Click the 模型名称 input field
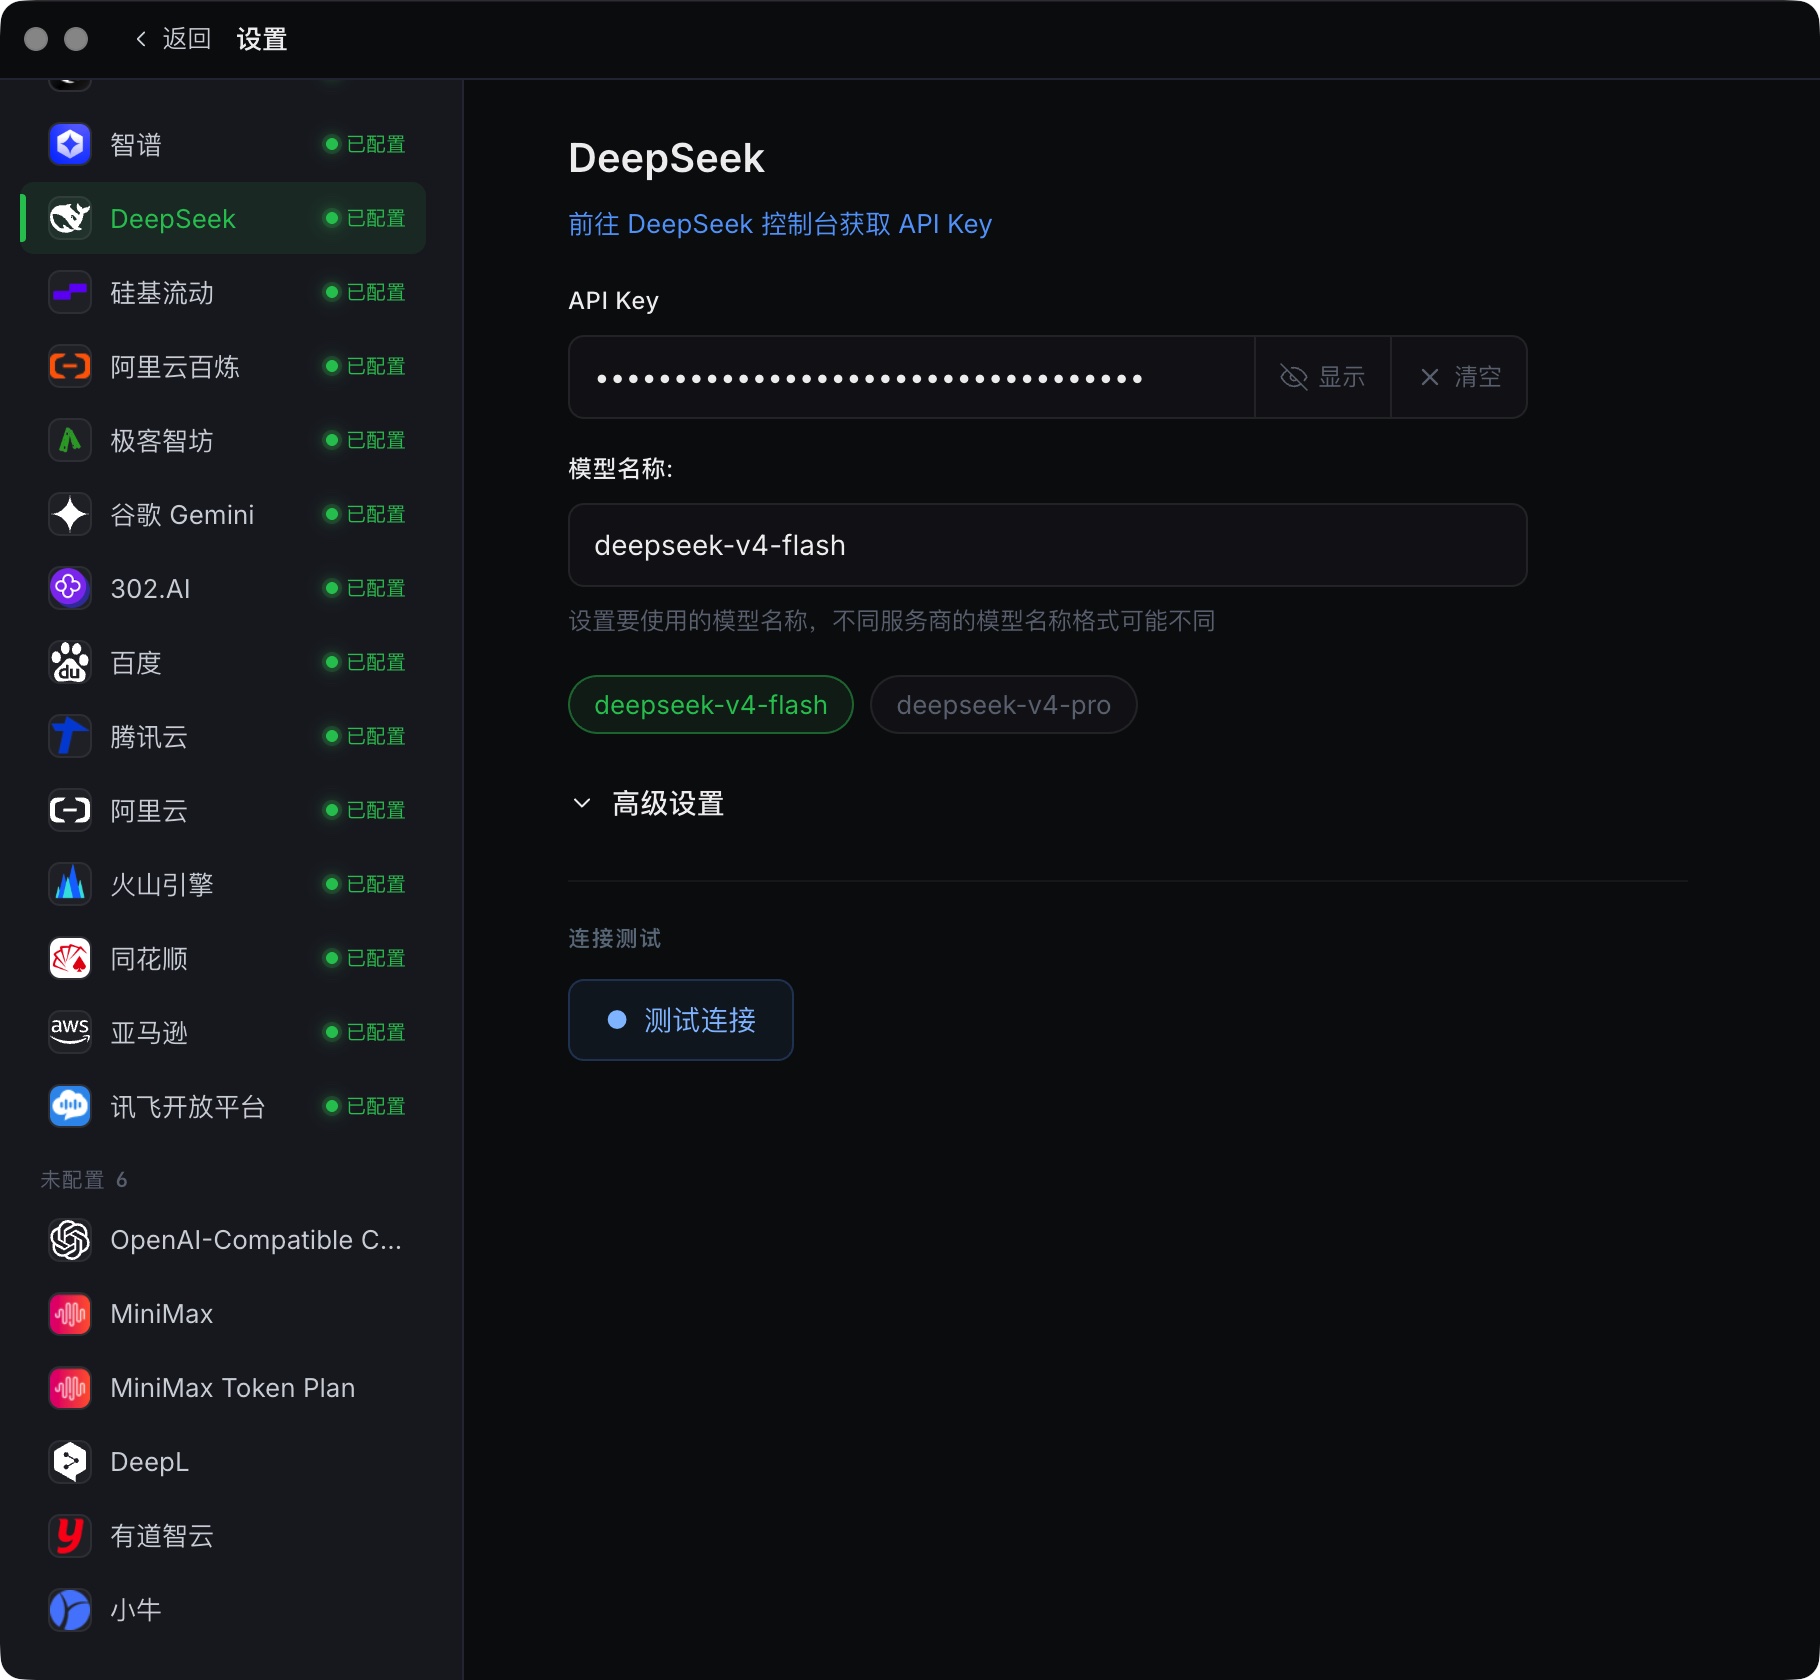 click(1048, 545)
